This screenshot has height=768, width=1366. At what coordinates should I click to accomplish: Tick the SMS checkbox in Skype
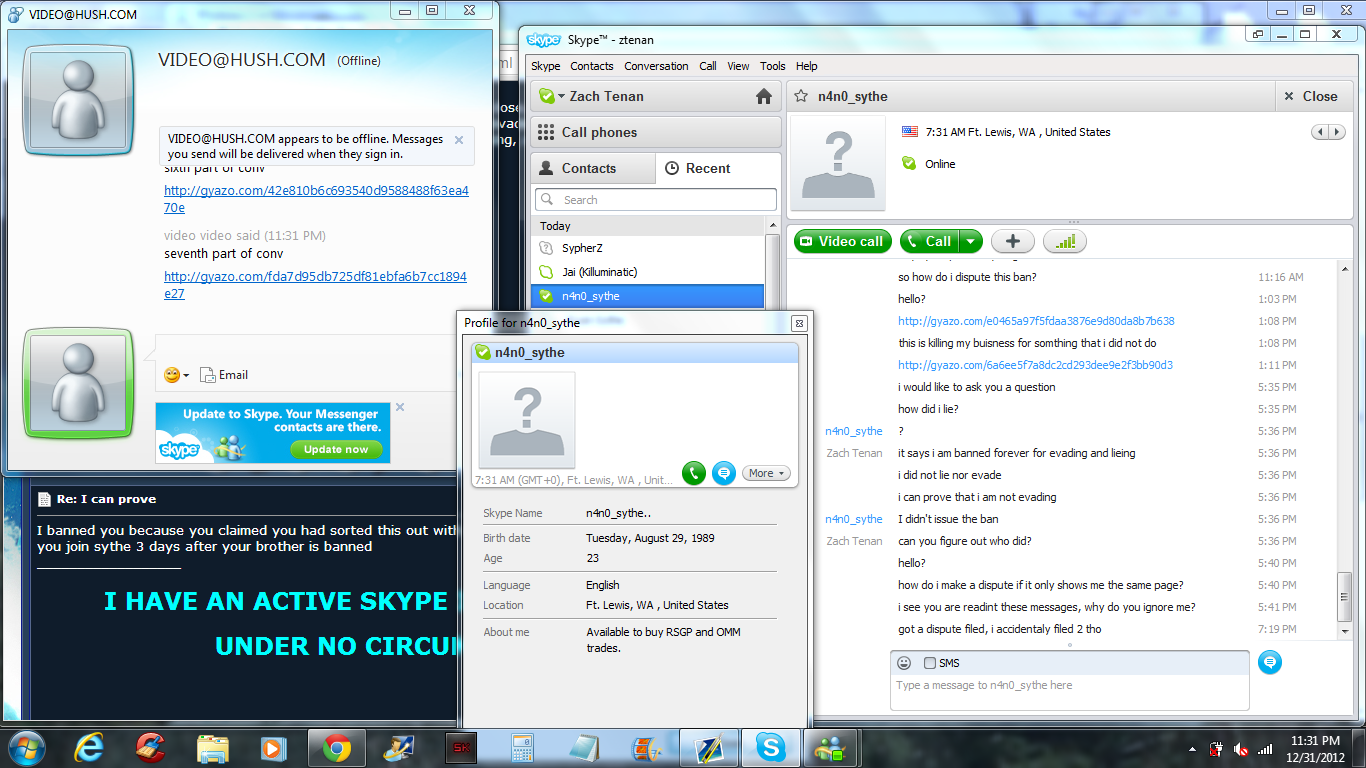pos(930,663)
